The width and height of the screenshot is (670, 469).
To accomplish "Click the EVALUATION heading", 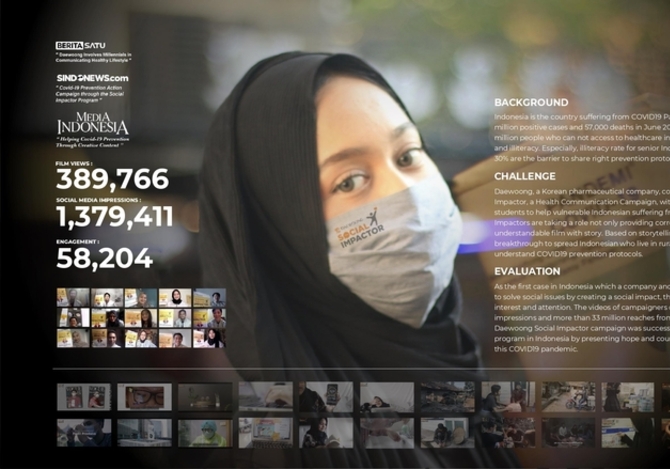I will click(x=527, y=272).
